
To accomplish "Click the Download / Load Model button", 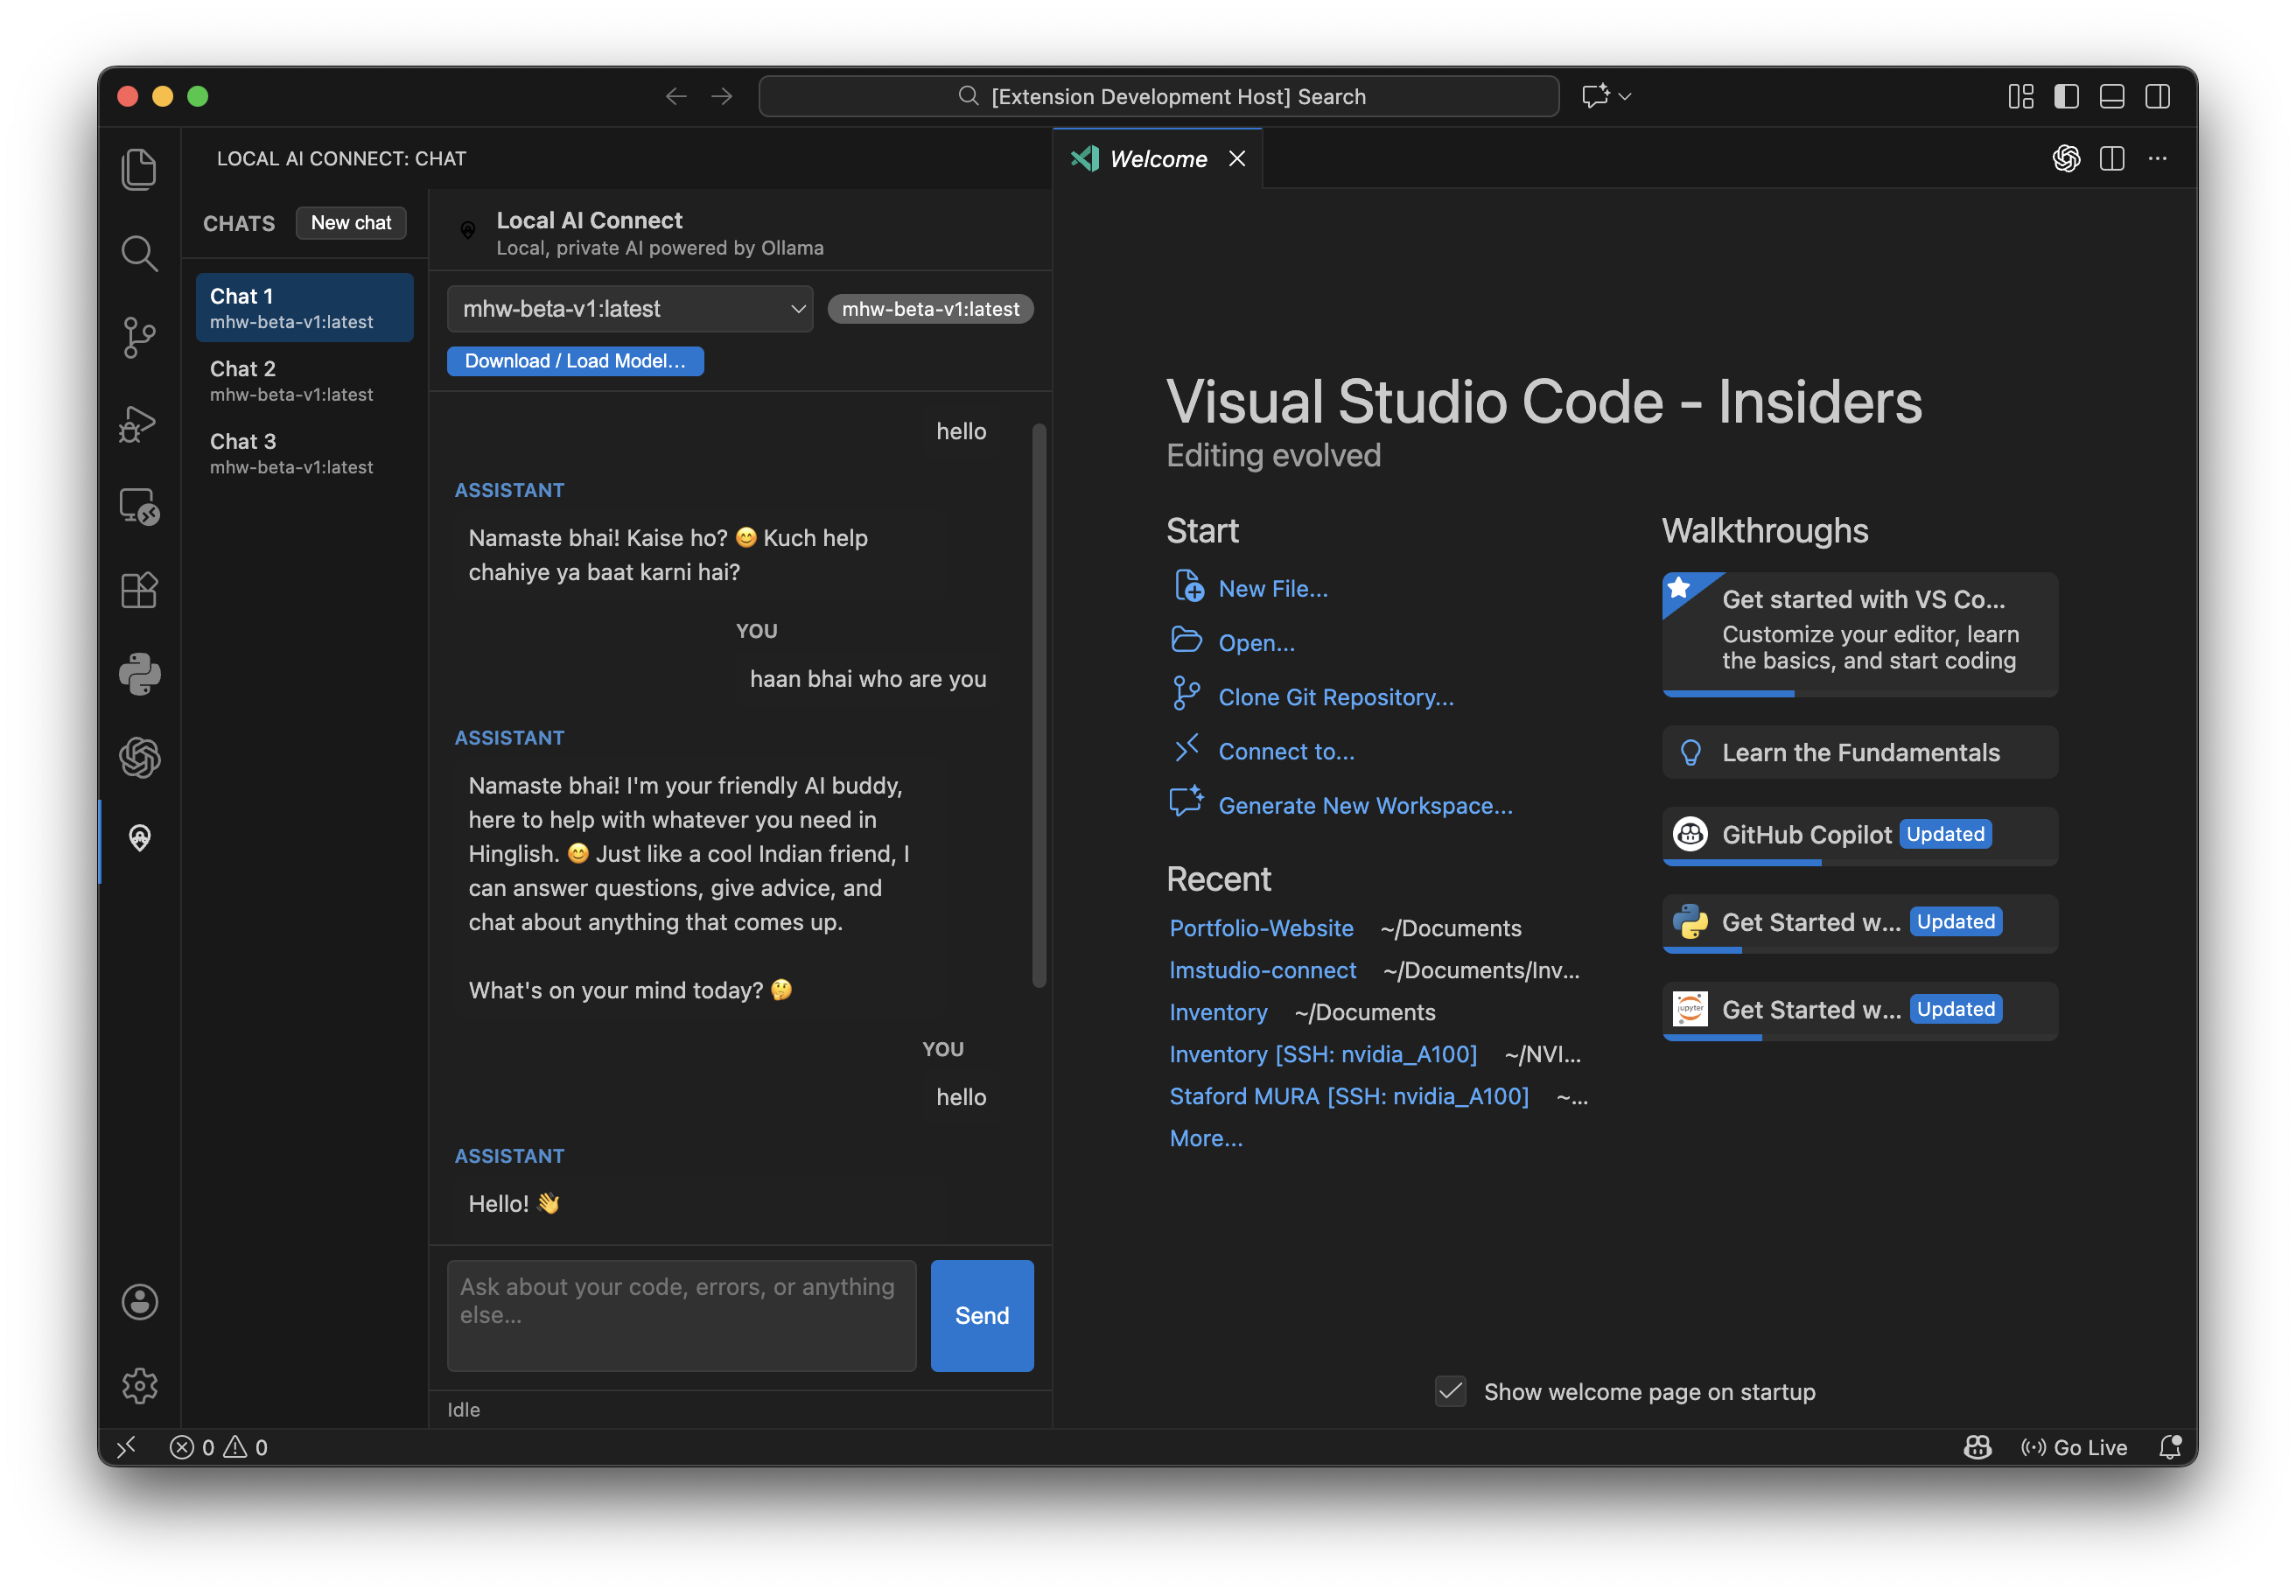I will 575,361.
